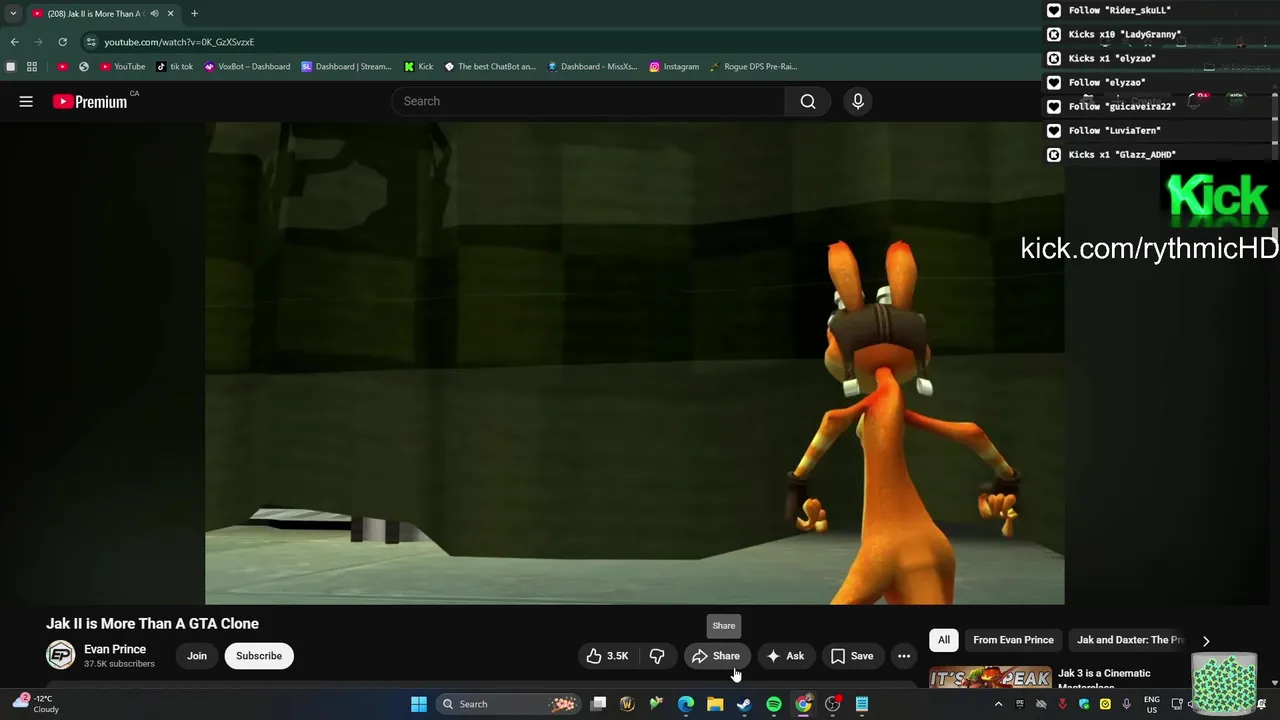Open The best ChatBot bookmark
This screenshot has height=720, width=1280.
click(490, 67)
